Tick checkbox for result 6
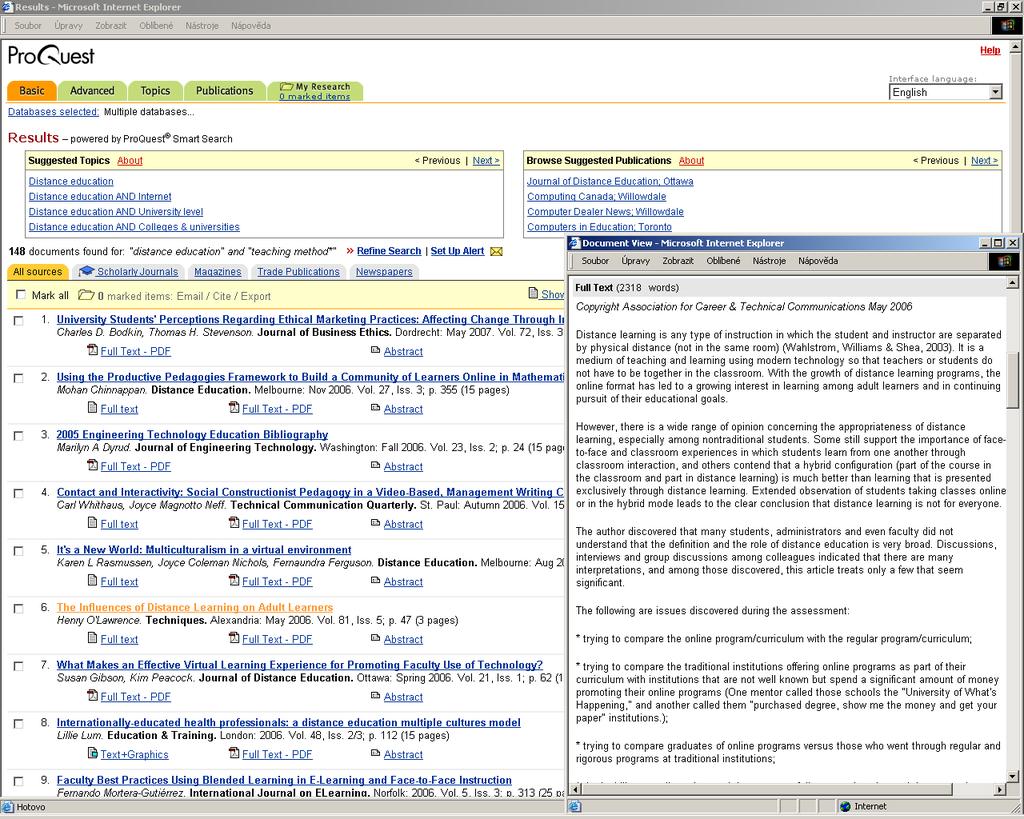The width and height of the screenshot is (1024, 819). click(18, 609)
